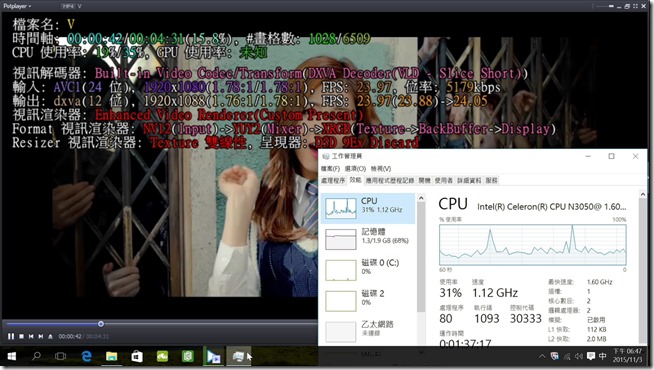The width and height of the screenshot is (654, 370).
Task: Switch to 應用程式歷程記錄 tab
Action: [x=390, y=180]
